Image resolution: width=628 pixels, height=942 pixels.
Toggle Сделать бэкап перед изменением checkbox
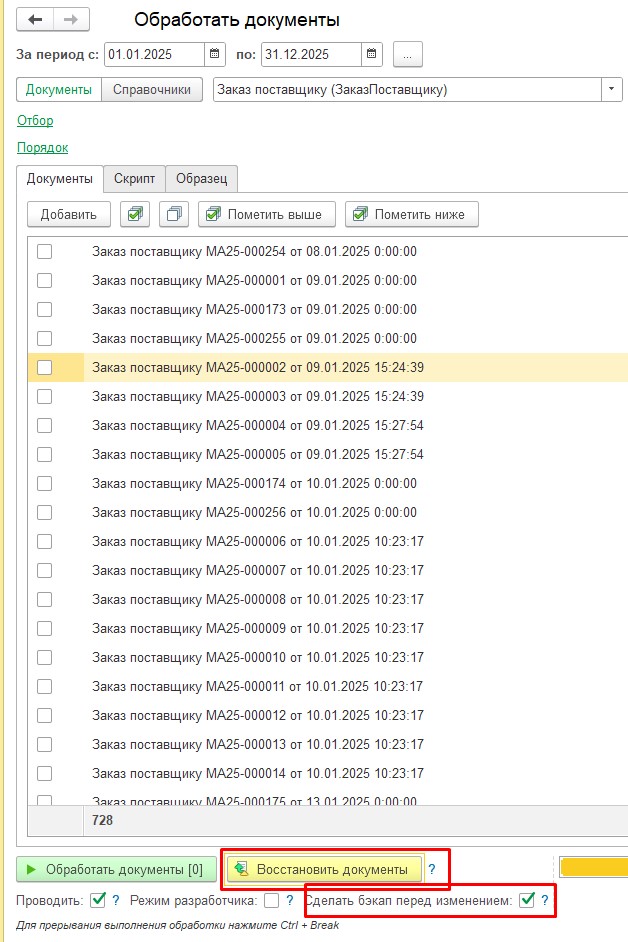coord(527,900)
